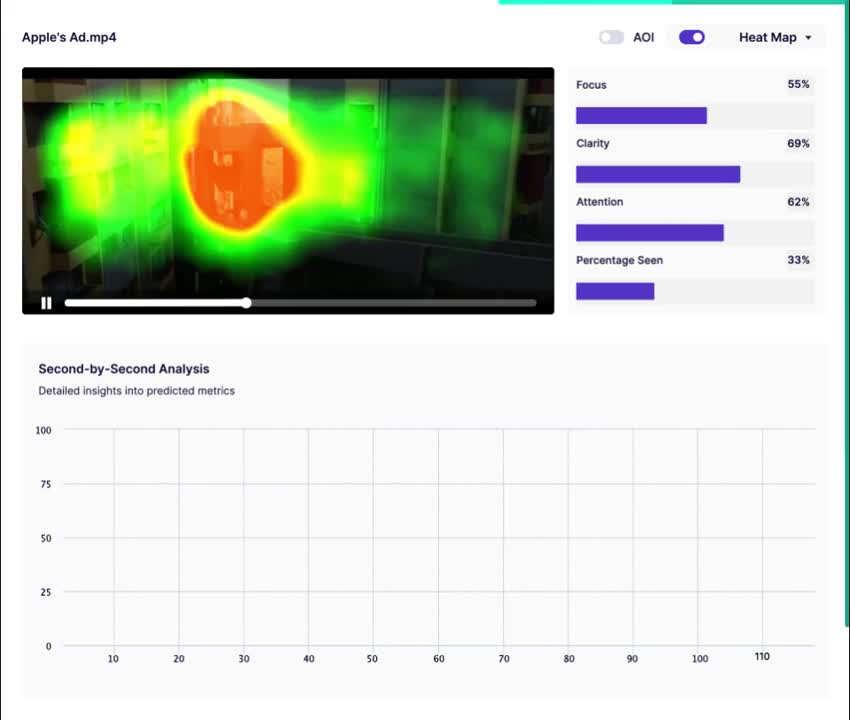Click the Percentage Seen purple bar
Viewport: 850px width, 720px height.
click(x=615, y=291)
